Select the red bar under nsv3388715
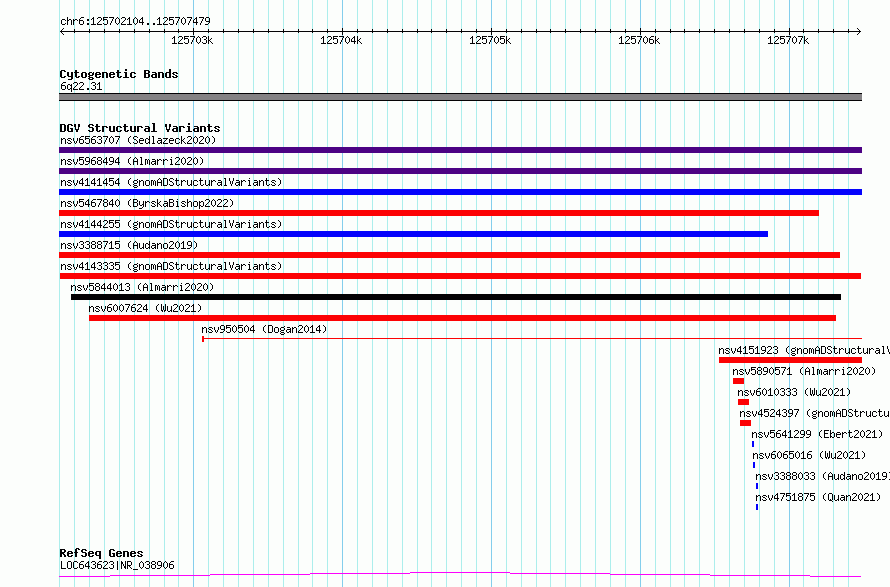890x587 pixels. pos(450,255)
